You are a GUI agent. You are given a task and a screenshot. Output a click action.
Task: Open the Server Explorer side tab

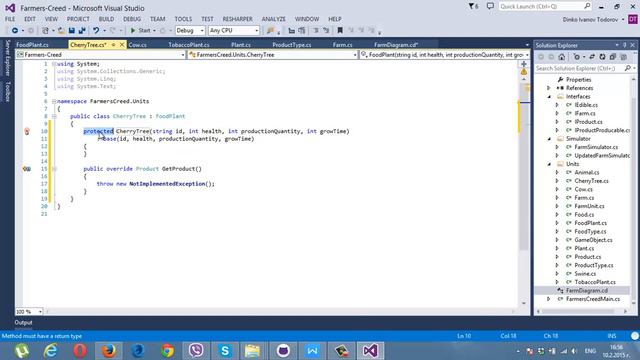[7, 58]
